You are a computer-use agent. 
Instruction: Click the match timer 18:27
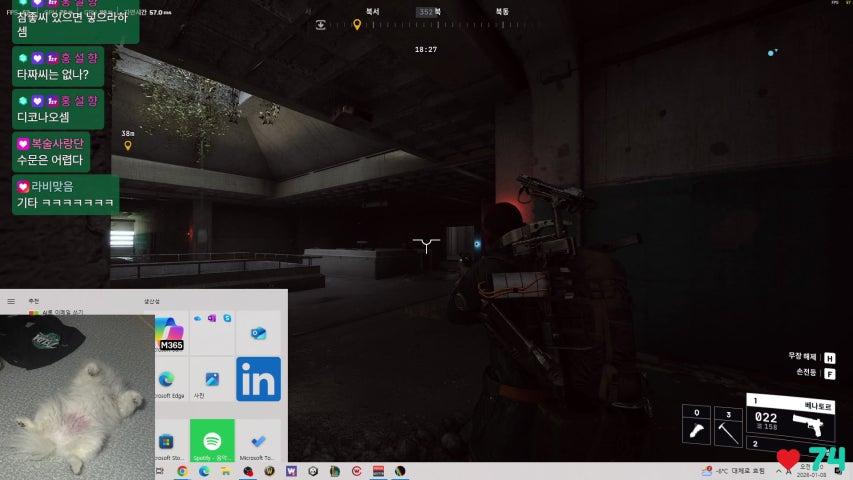tap(426, 50)
